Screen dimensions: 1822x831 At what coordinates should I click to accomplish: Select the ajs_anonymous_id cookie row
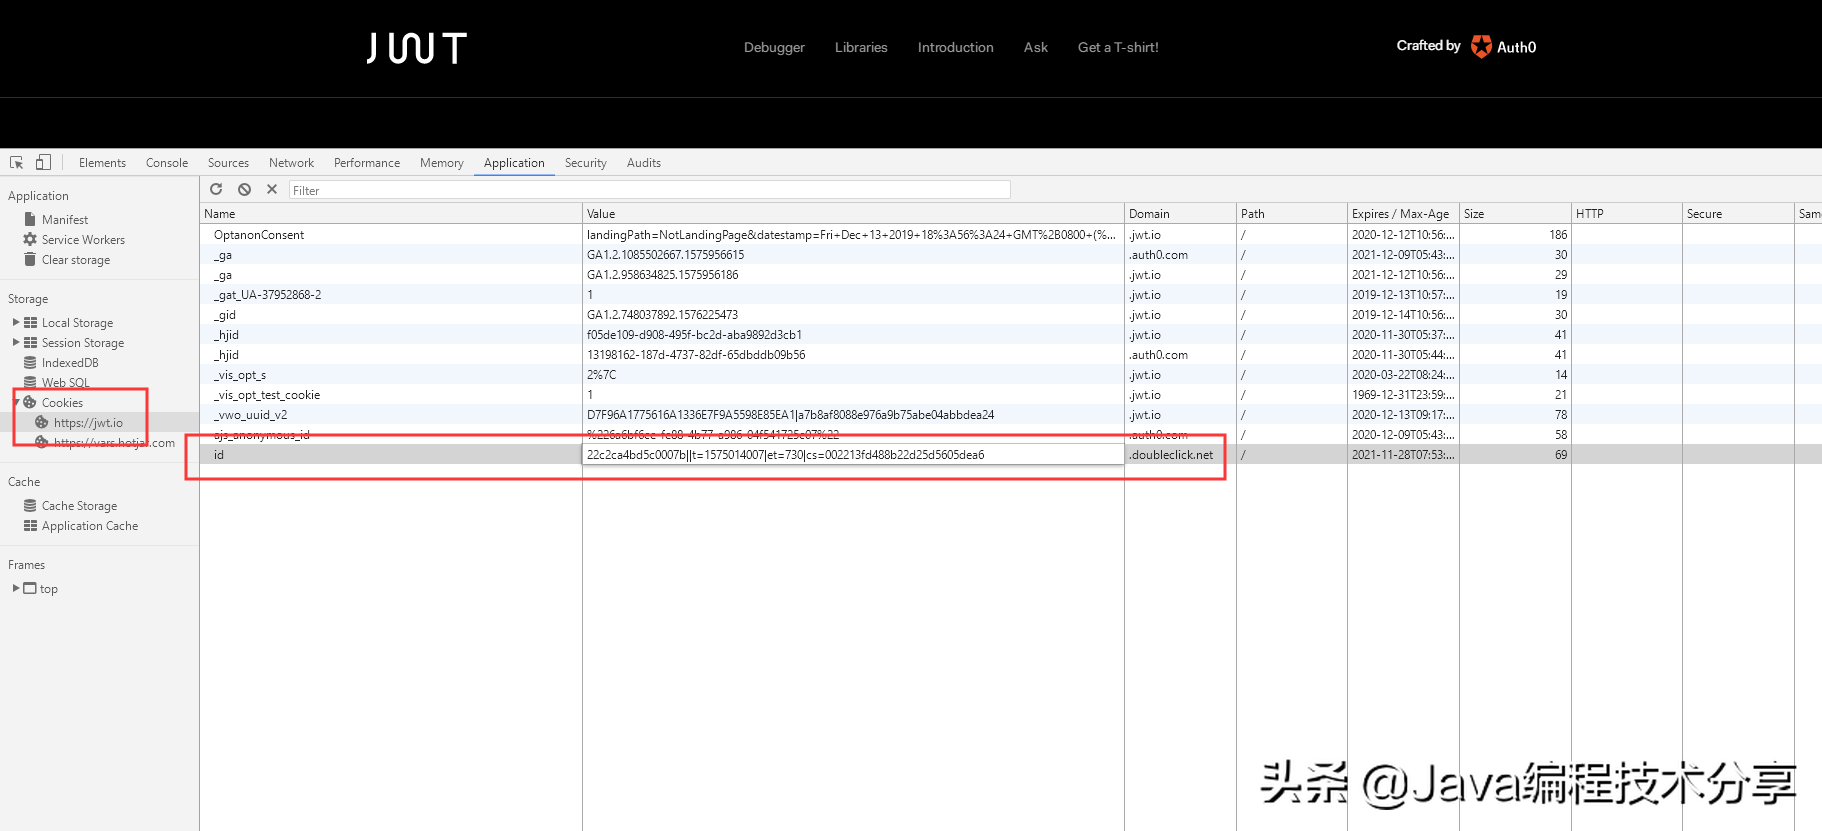pos(1011,434)
